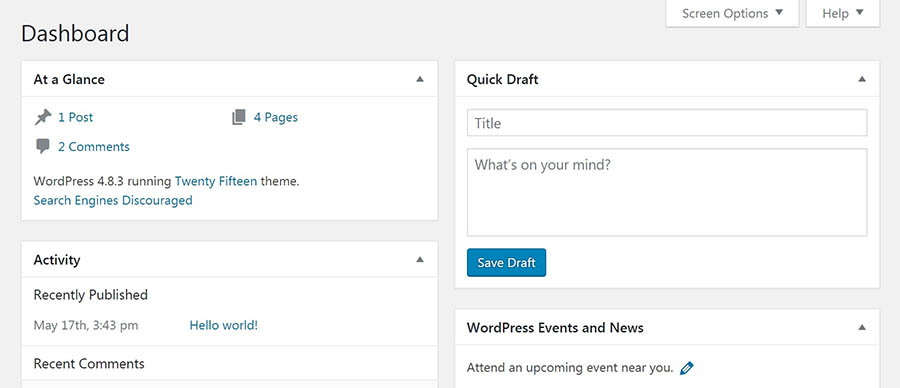Screen dimensions: 900x388
Task: Click the May 17th, 3:43 pm timestamp
Action: [86, 325]
